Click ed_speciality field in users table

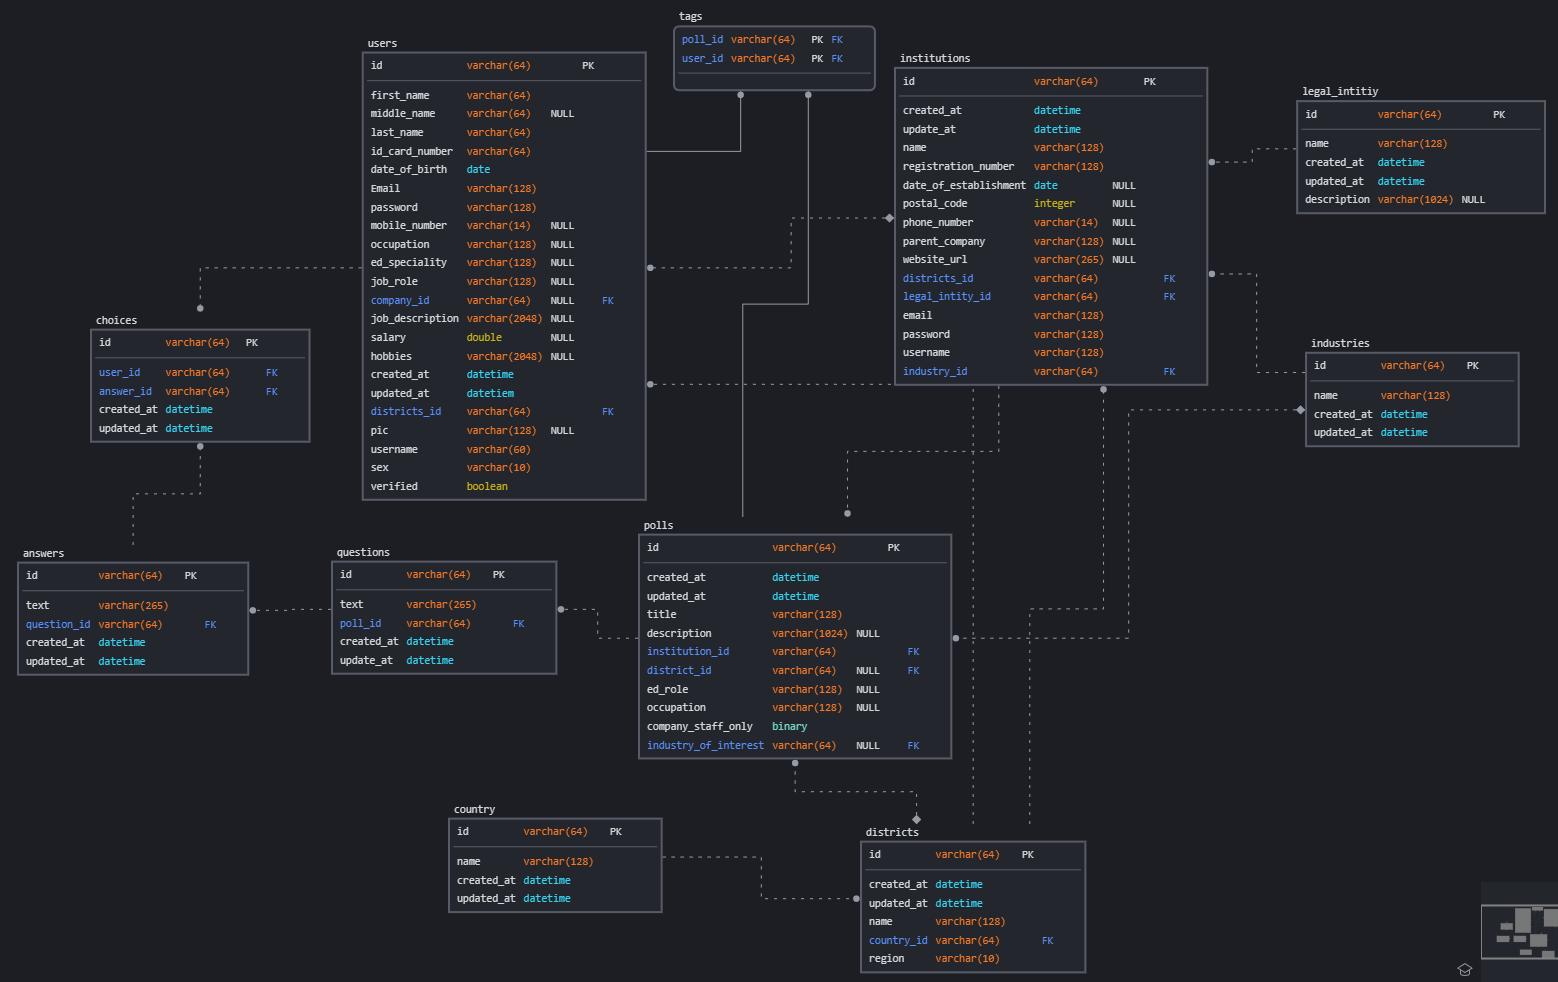coord(504,263)
